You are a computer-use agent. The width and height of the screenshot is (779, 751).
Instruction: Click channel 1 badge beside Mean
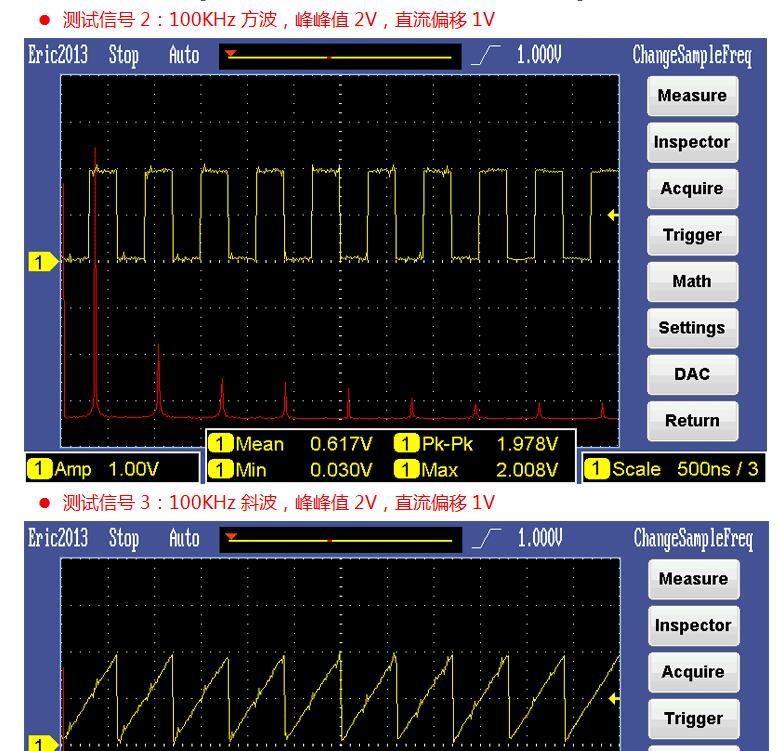pyautogui.click(x=221, y=444)
